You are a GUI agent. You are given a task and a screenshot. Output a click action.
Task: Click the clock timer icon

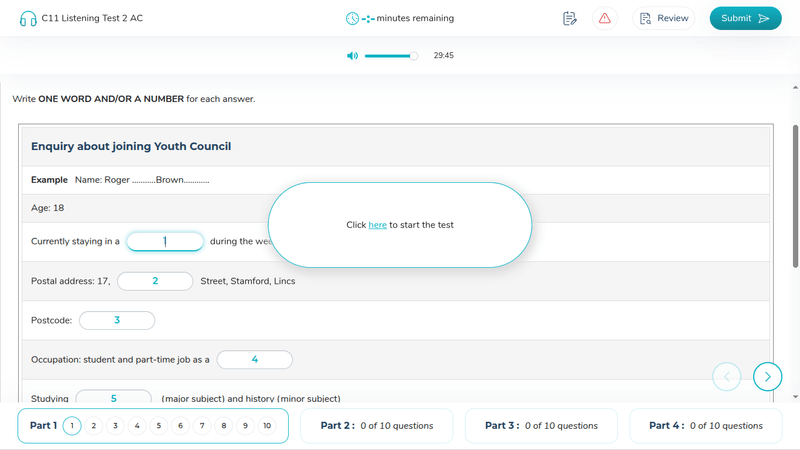click(353, 18)
